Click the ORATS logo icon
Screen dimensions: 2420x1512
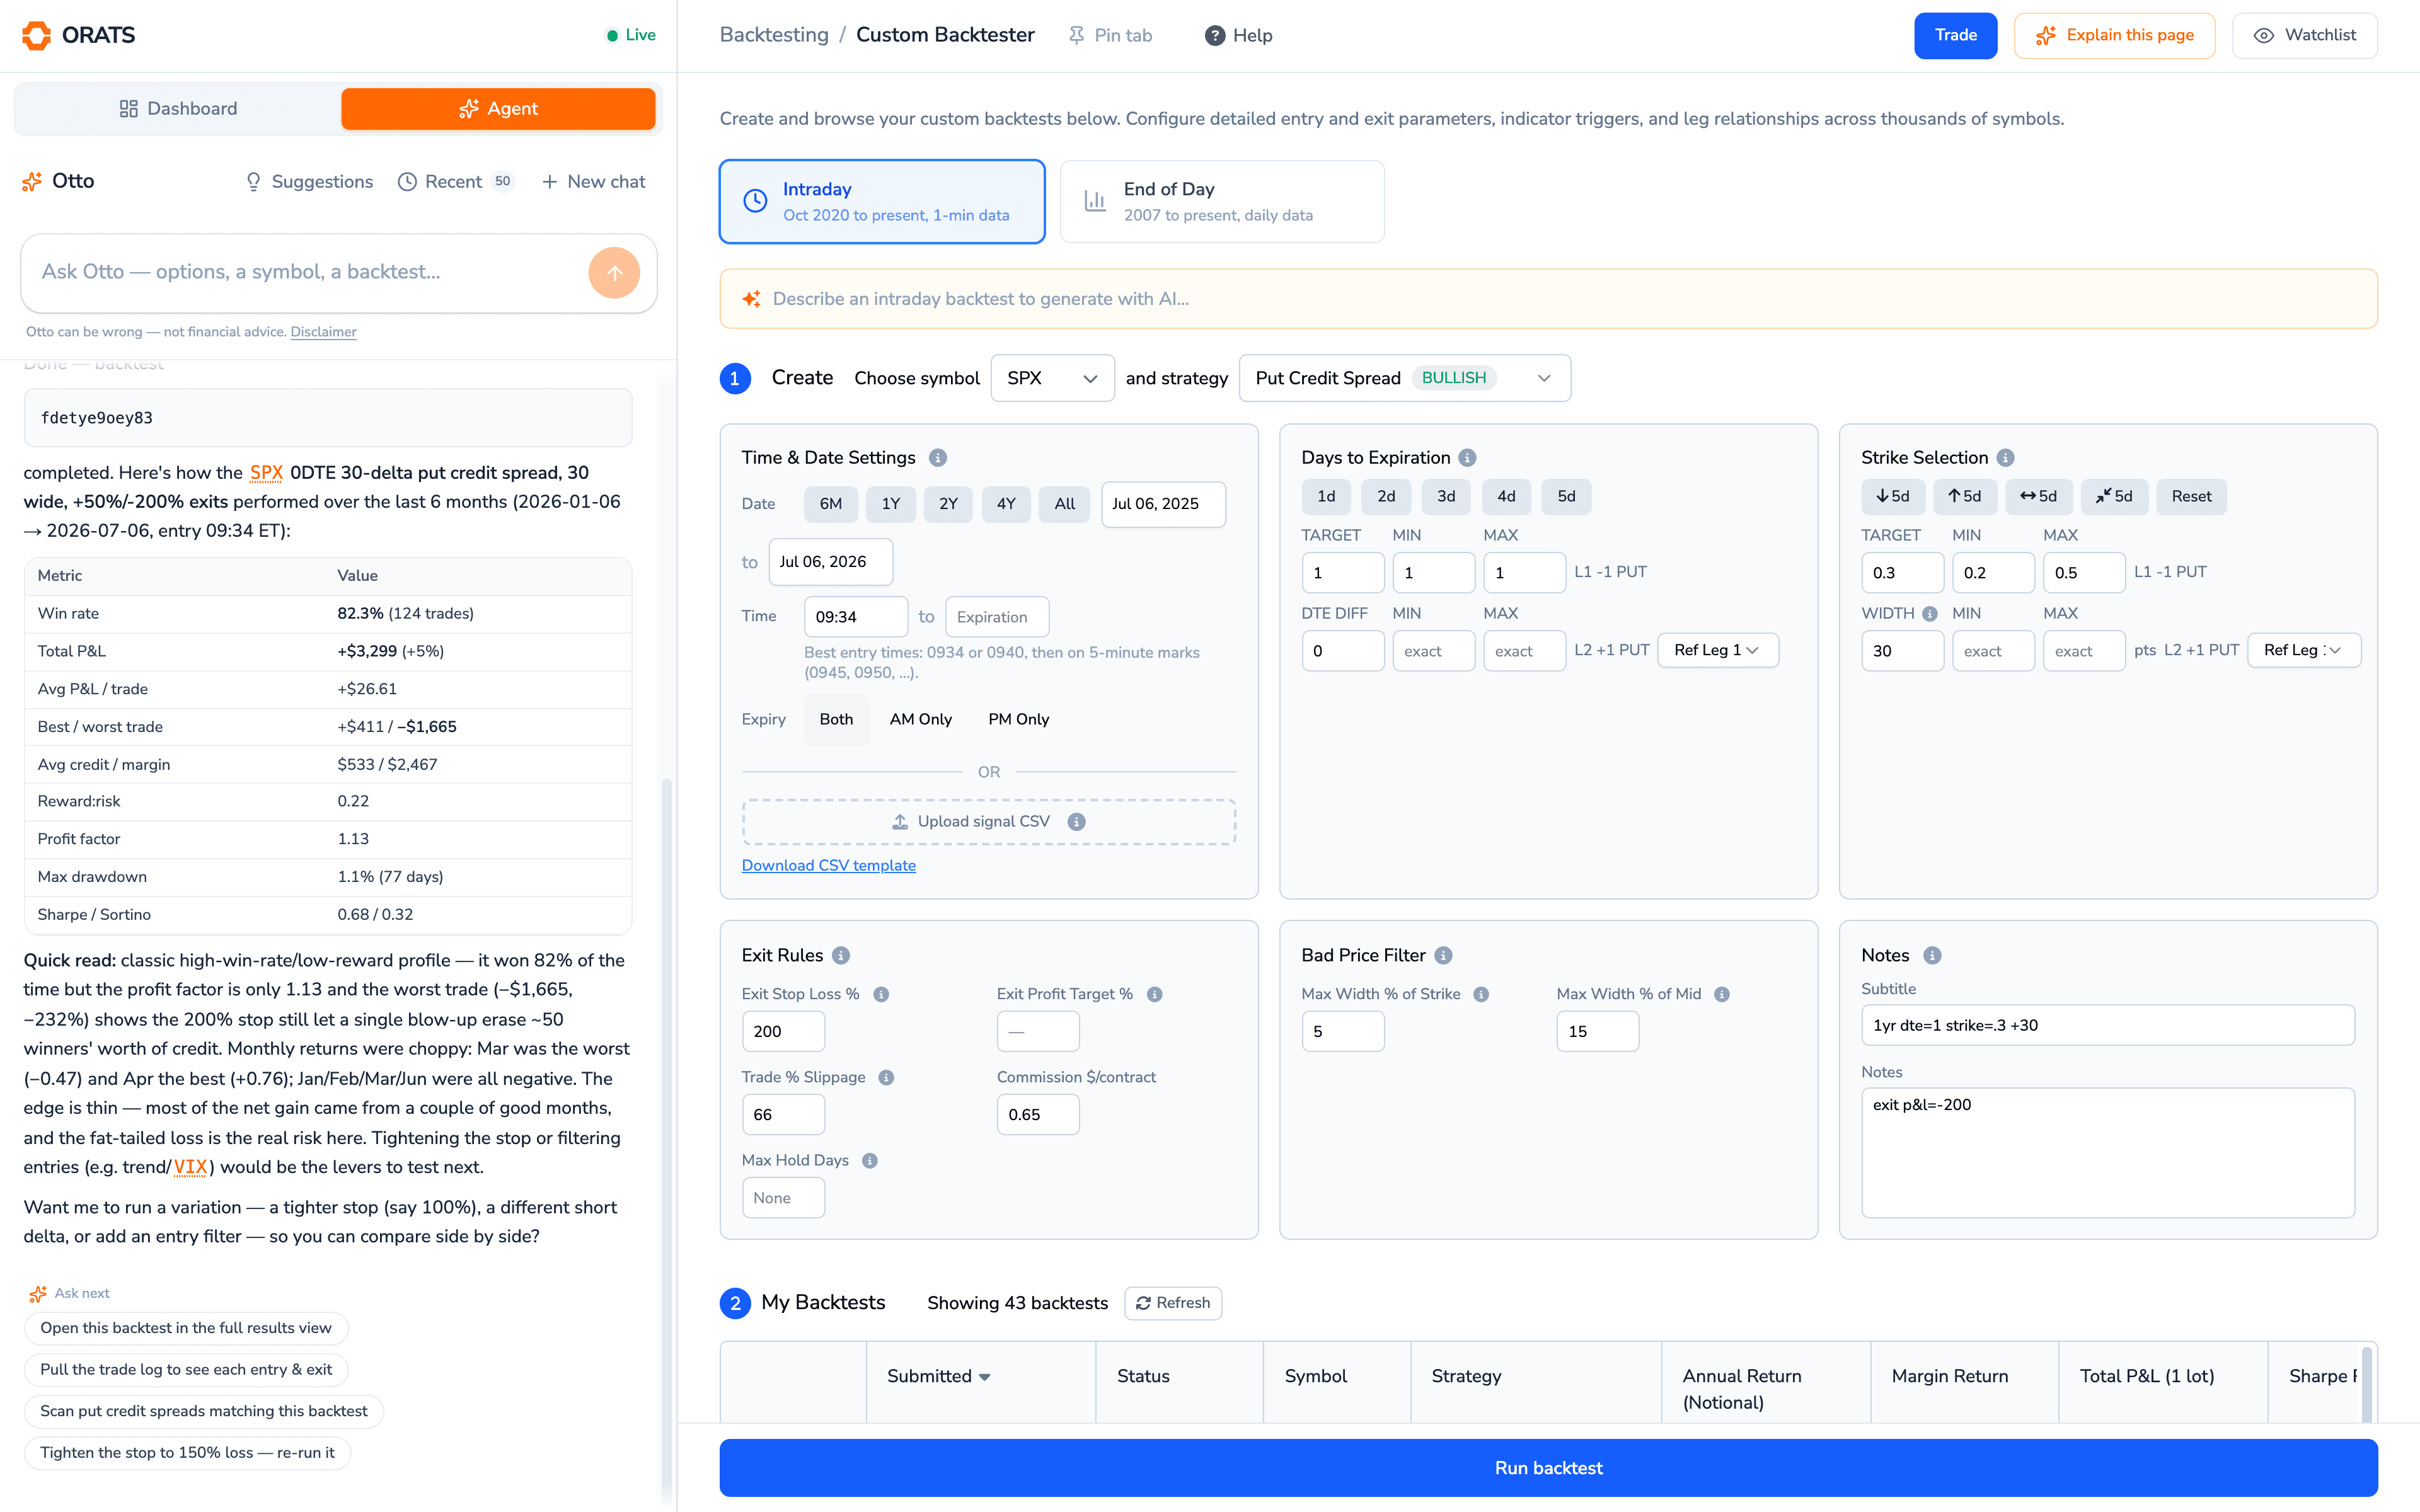tap(37, 35)
